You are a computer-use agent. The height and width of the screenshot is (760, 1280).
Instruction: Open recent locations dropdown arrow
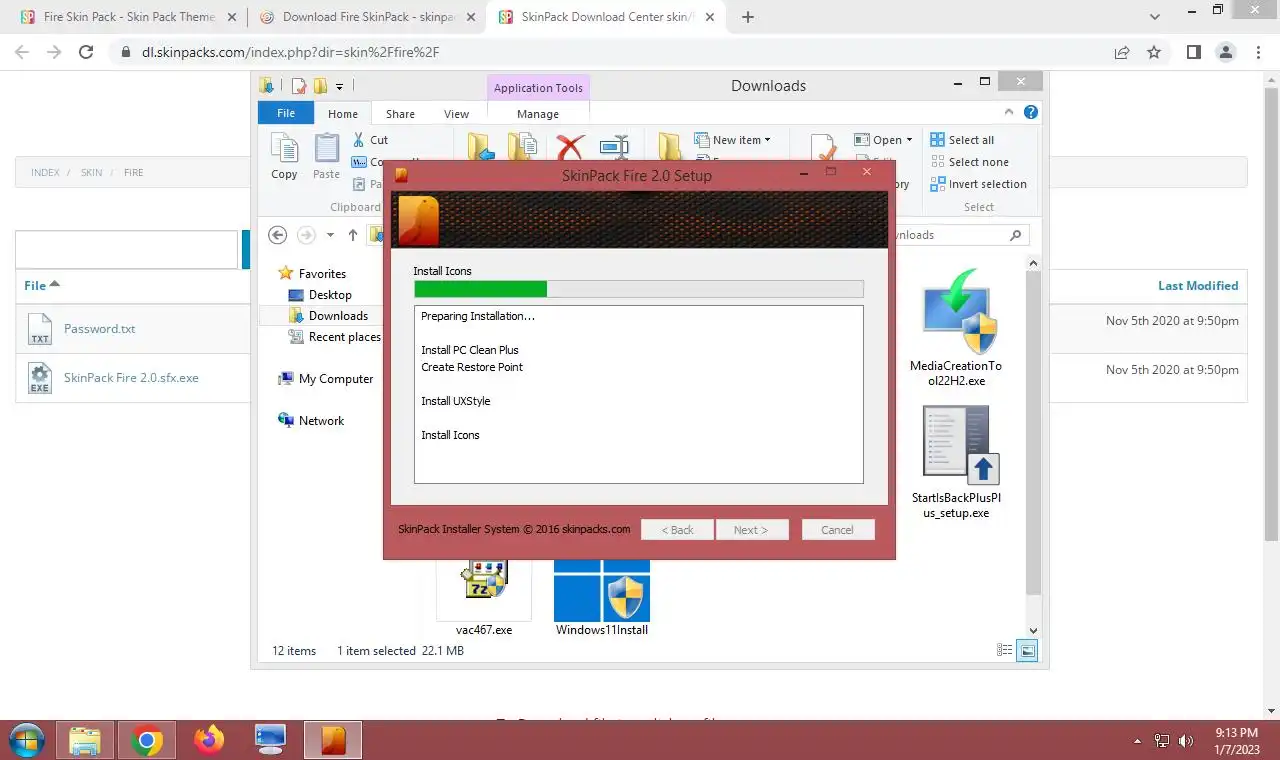[330, 235]
